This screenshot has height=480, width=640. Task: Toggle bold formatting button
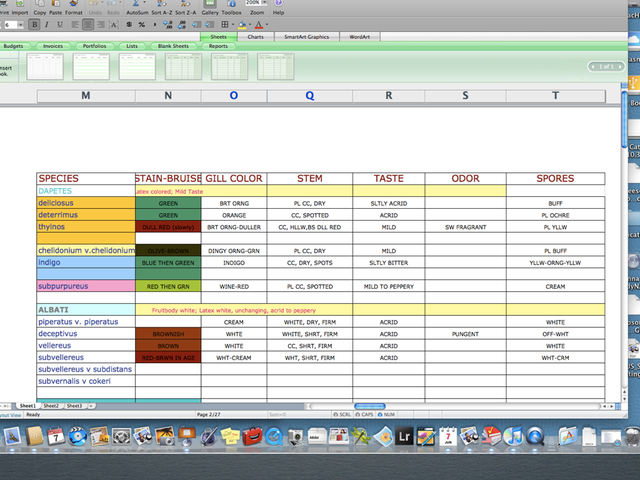coord(34,24)
